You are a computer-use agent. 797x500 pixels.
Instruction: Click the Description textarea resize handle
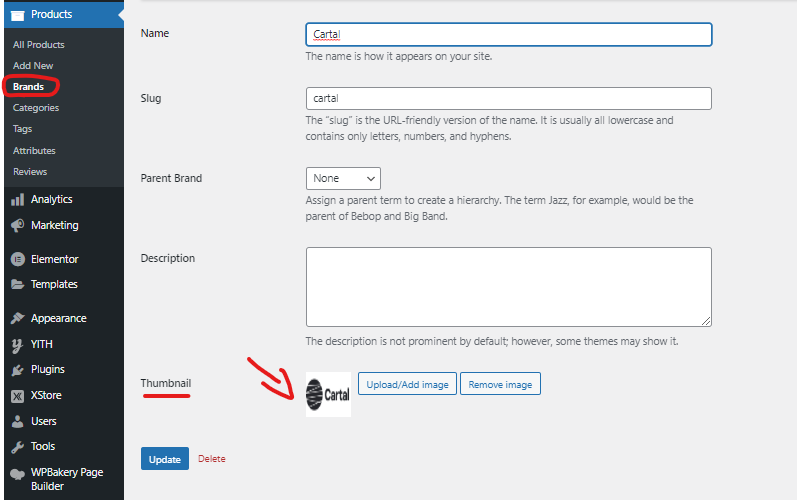pos(706,321)
